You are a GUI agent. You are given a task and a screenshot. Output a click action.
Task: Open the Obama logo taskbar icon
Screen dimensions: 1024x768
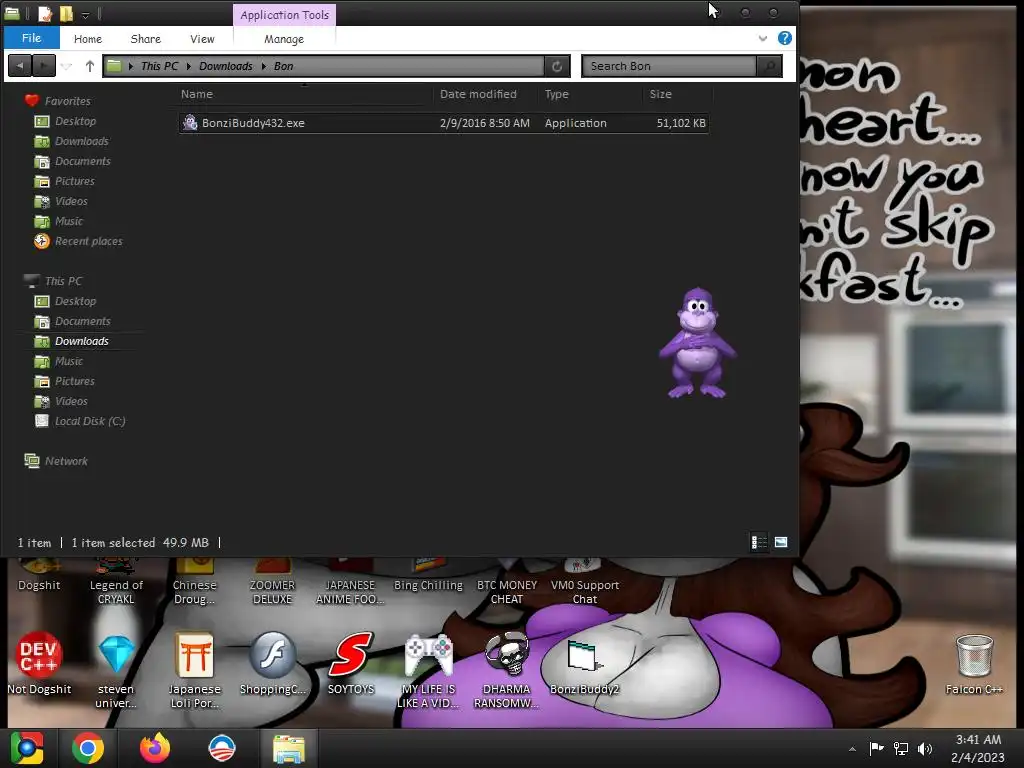(221, 748)
